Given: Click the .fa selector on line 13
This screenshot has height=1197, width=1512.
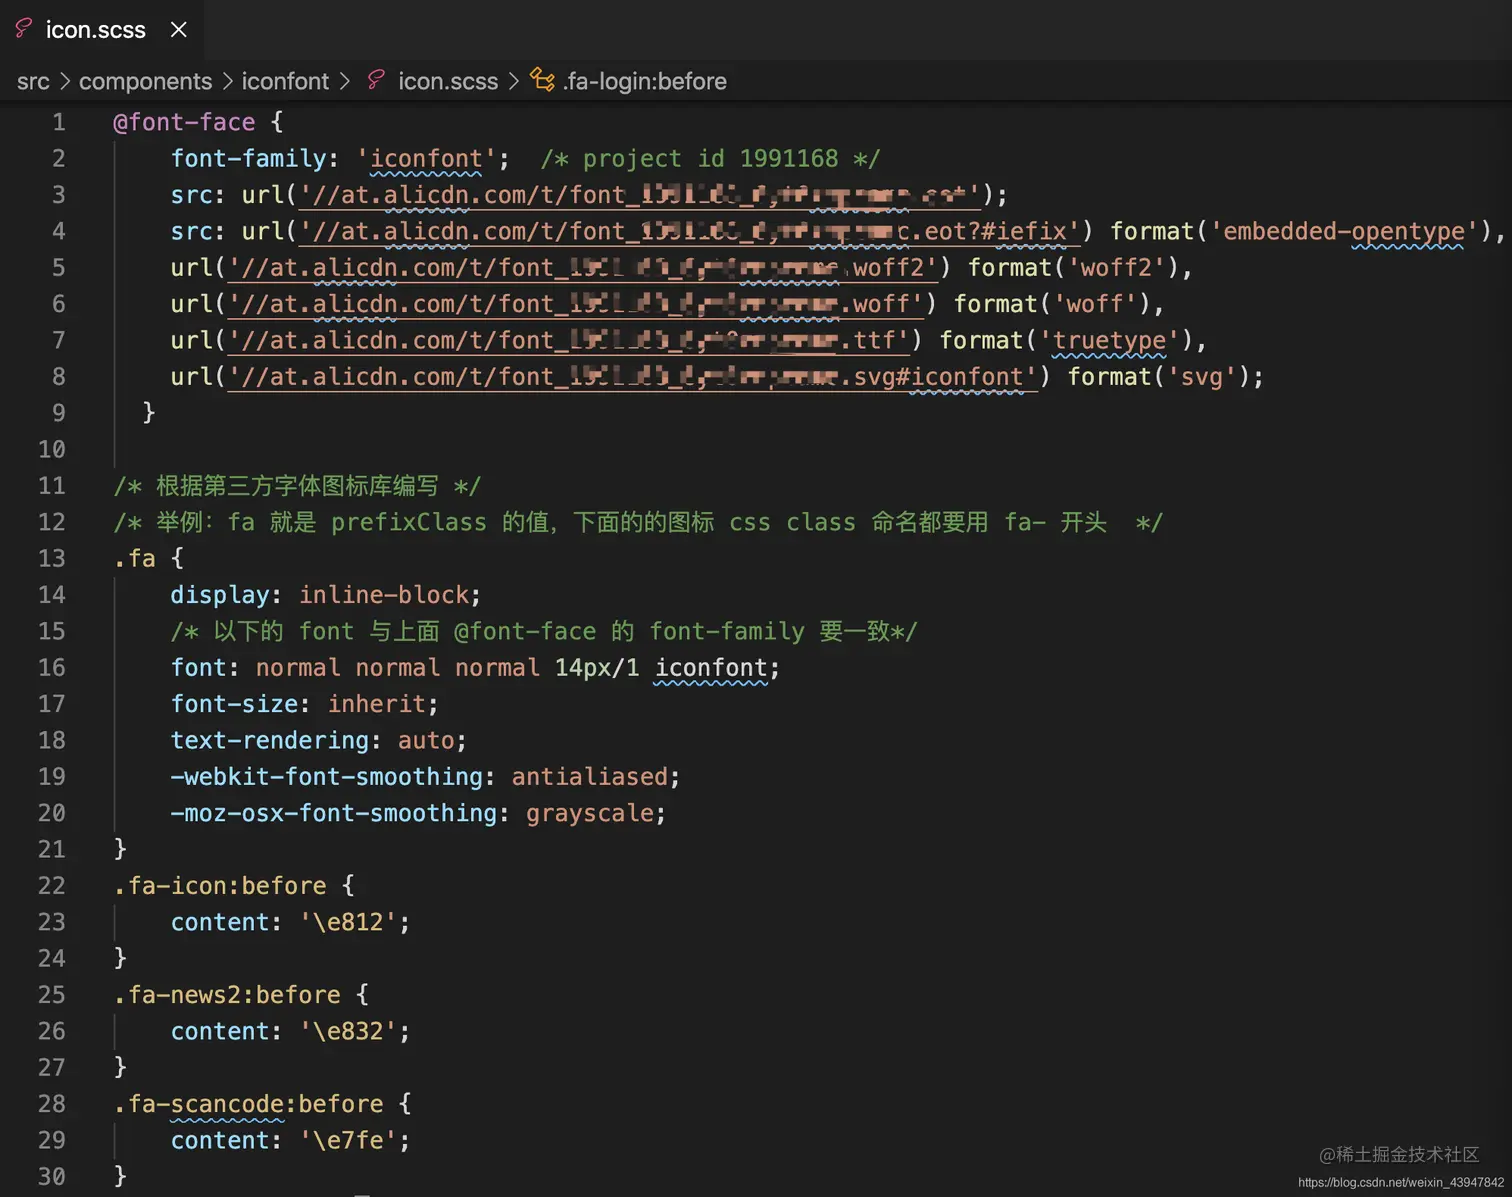Looking at the screenshot, I should [135, 558].
